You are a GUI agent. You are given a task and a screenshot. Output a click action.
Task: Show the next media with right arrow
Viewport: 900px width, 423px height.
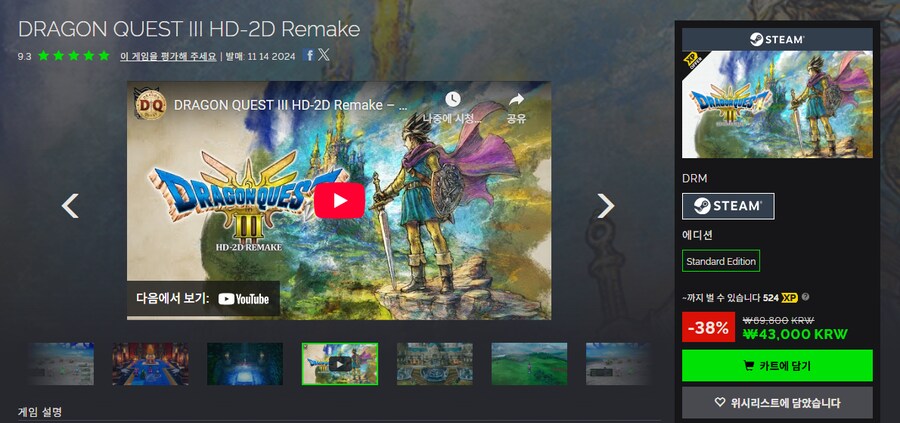point(606,205)
